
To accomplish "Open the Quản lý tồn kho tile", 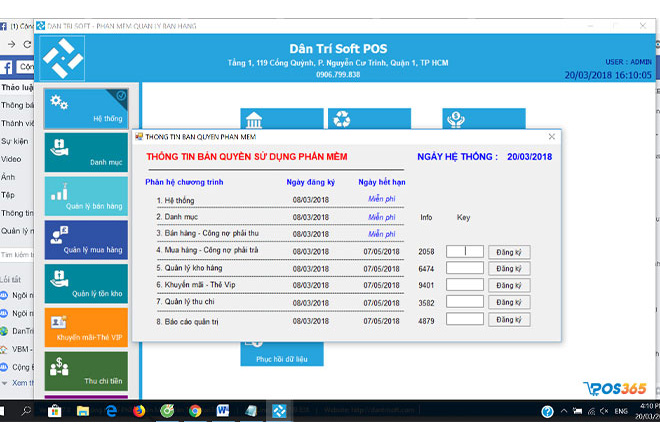I will click(x=86, y=284).
